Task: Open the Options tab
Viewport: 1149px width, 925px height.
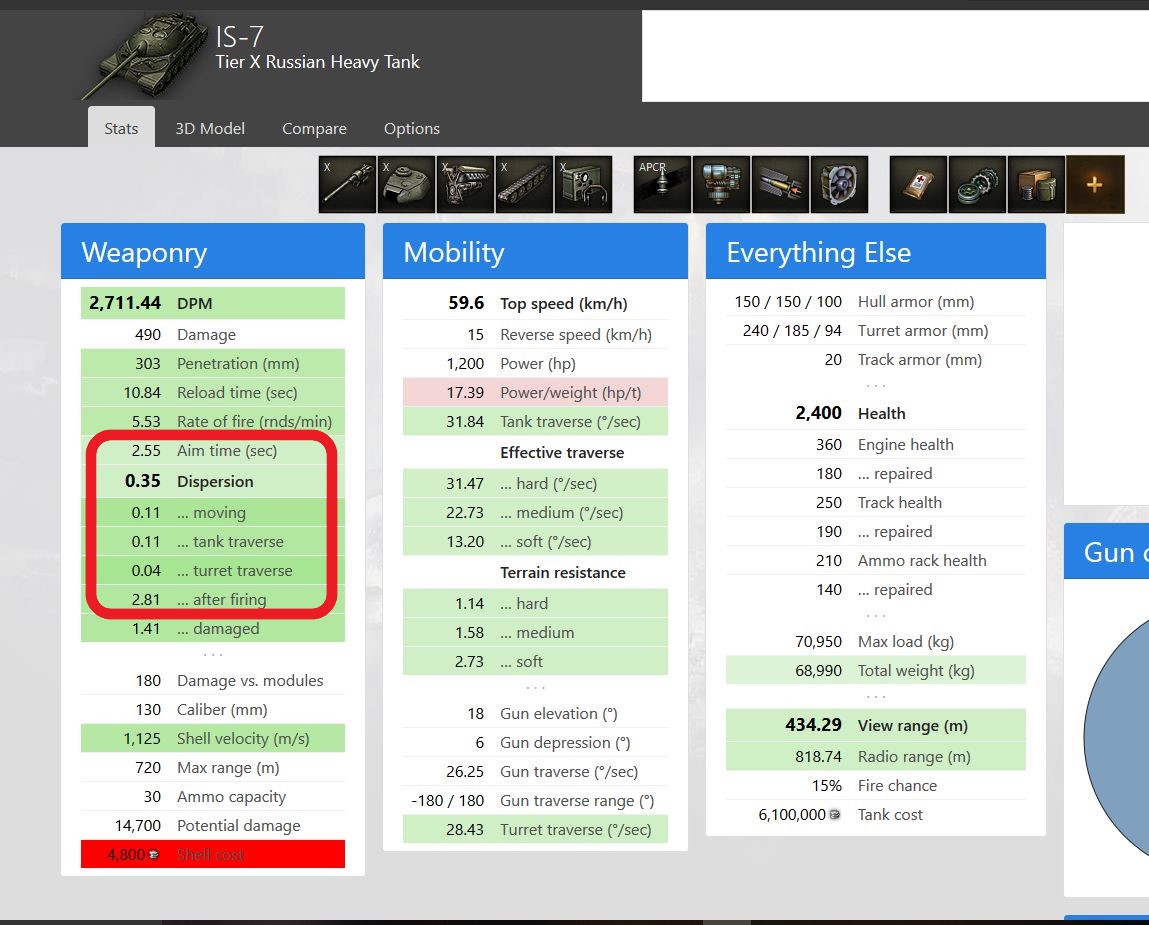Action: [x=412, y=129]
